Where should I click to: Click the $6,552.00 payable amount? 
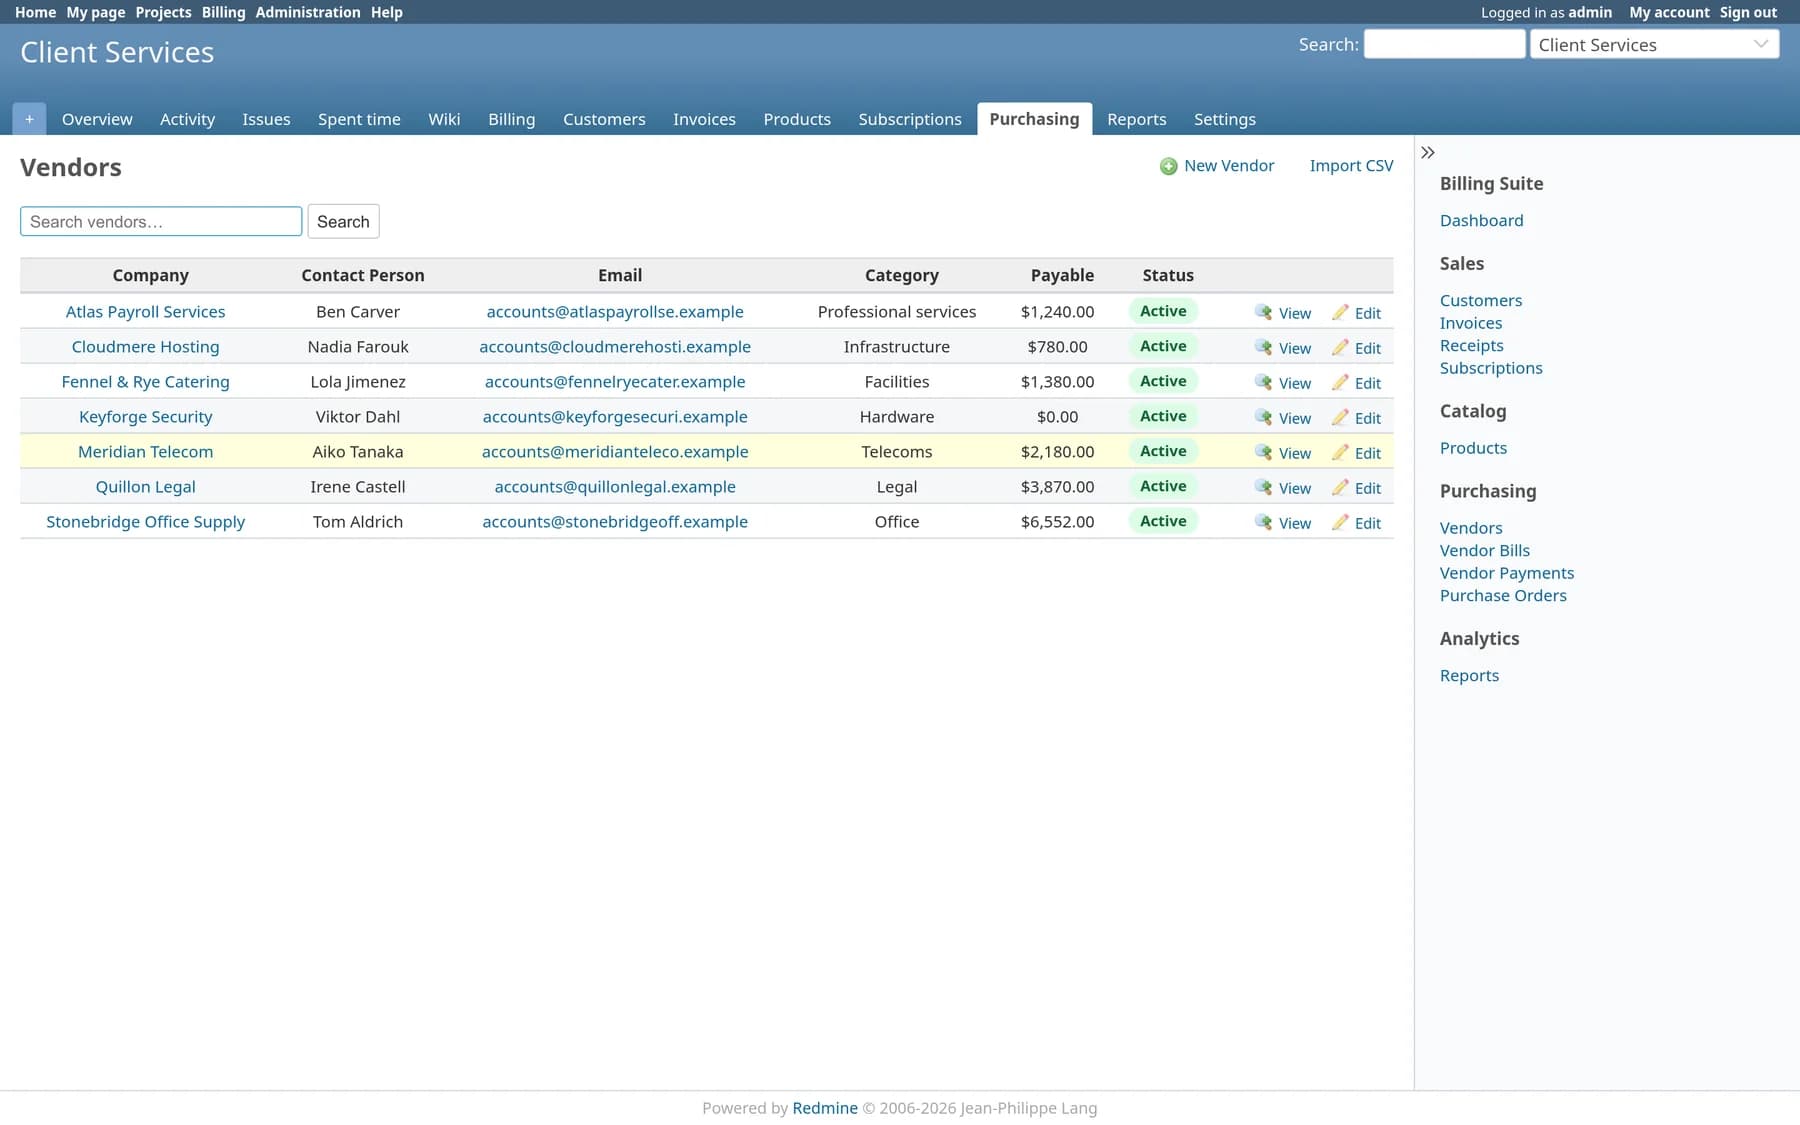tap(1057, 521)
